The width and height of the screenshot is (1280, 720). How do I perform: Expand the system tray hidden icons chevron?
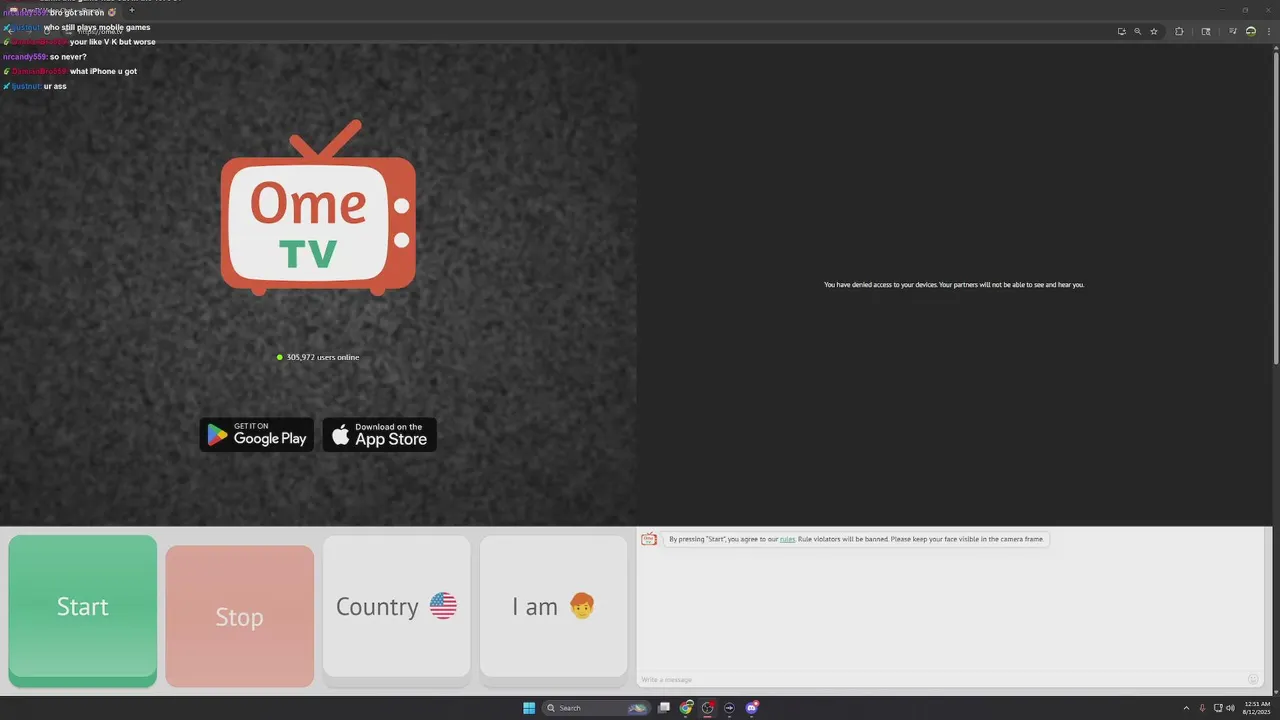pos(1187,708)
